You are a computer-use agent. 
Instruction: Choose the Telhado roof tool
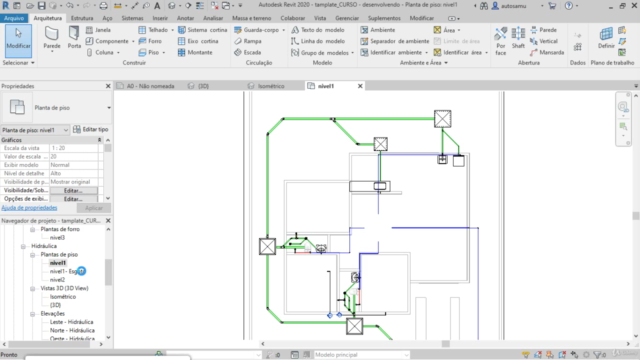(x=153, y=30)
